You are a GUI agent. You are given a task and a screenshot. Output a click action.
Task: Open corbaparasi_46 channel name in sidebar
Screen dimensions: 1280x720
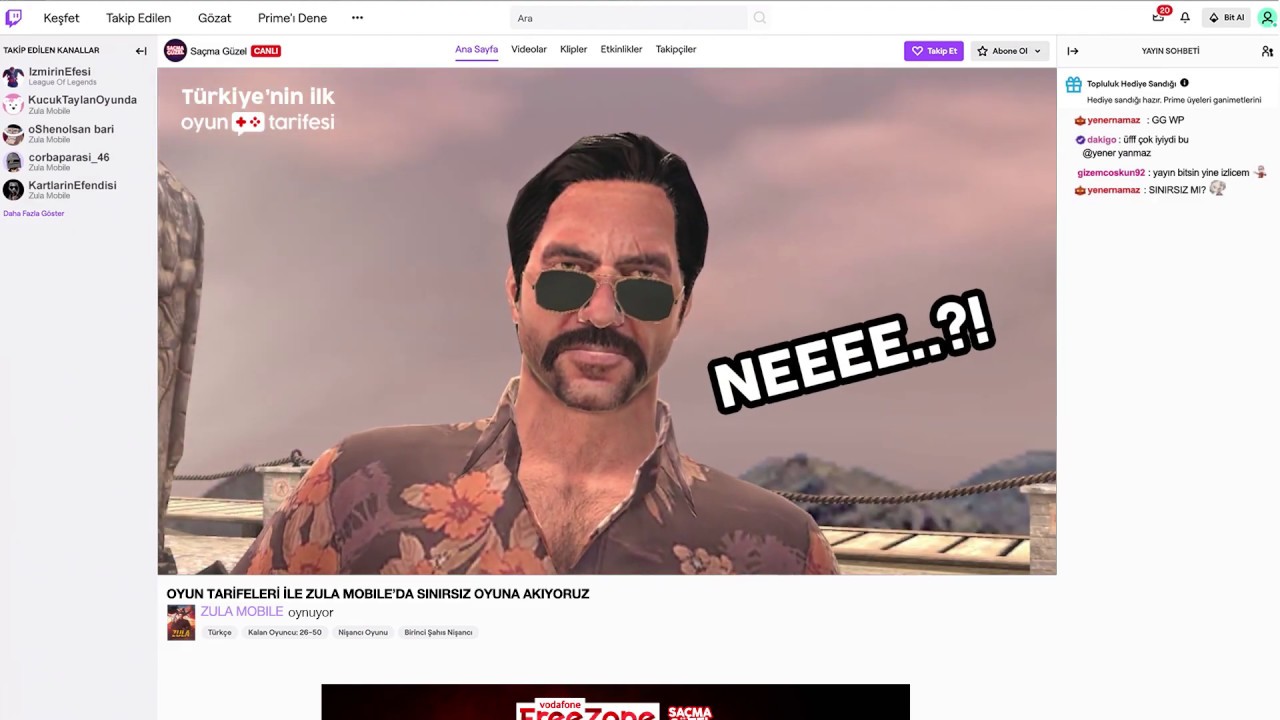click(69, 157)
